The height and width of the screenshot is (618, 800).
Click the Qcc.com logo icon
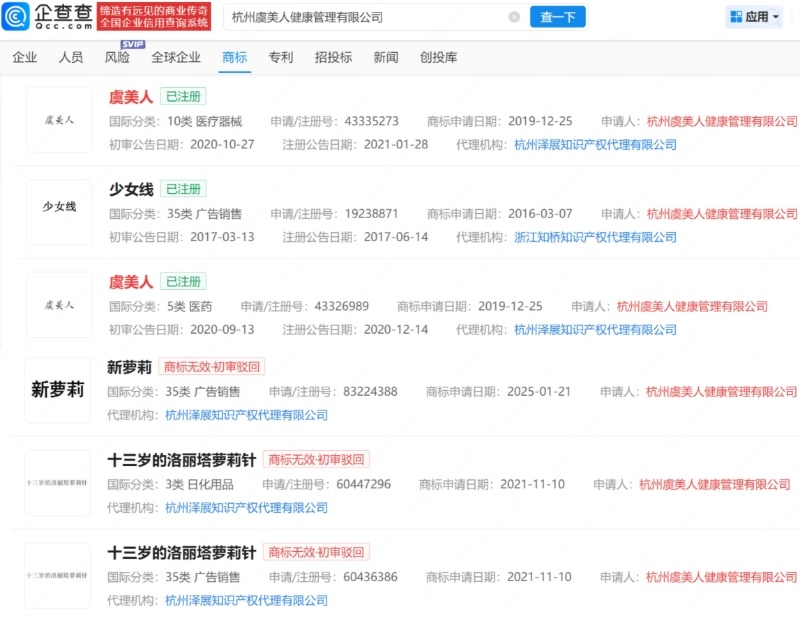pos(15,16)
